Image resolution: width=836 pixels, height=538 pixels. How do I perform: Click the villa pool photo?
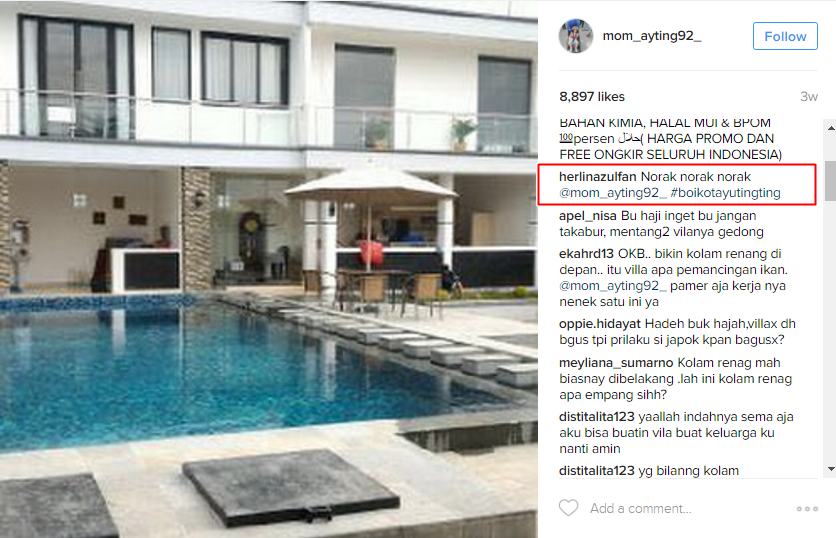[x=269, y=269]
